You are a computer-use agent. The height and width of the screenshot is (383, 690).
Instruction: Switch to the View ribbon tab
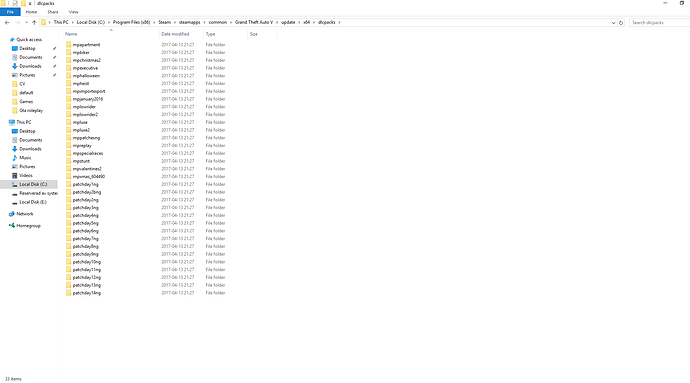tap(73, 12)
